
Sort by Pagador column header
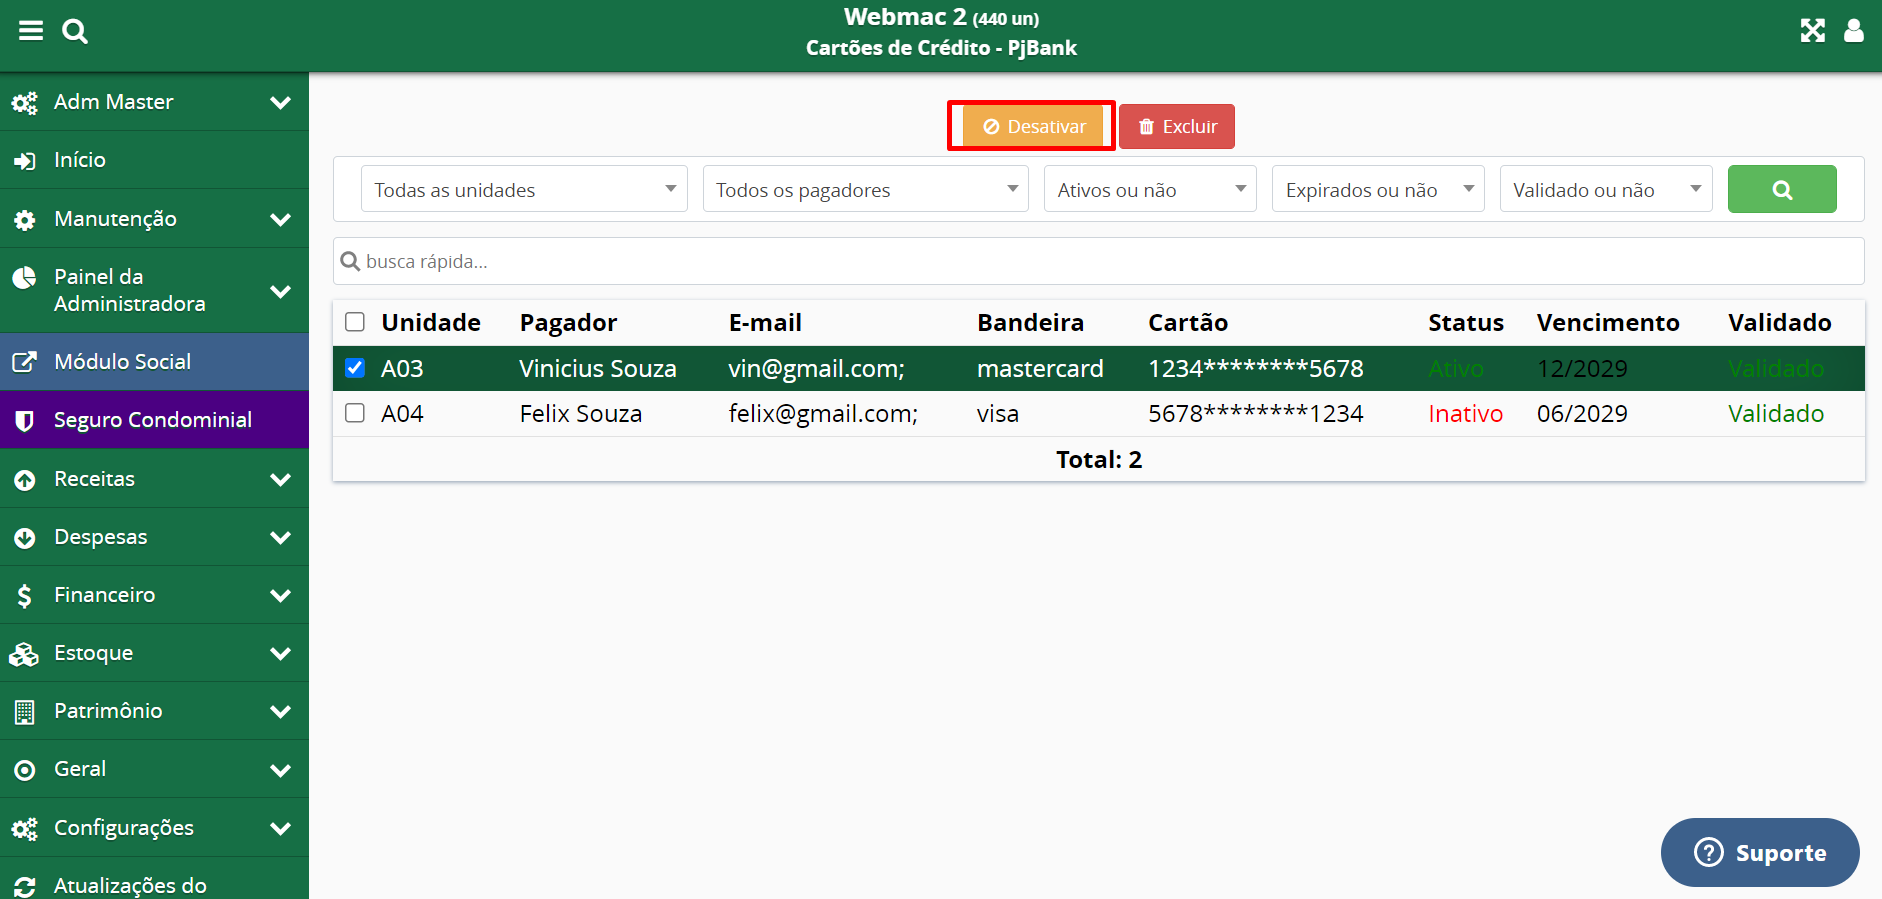(568, 323)
